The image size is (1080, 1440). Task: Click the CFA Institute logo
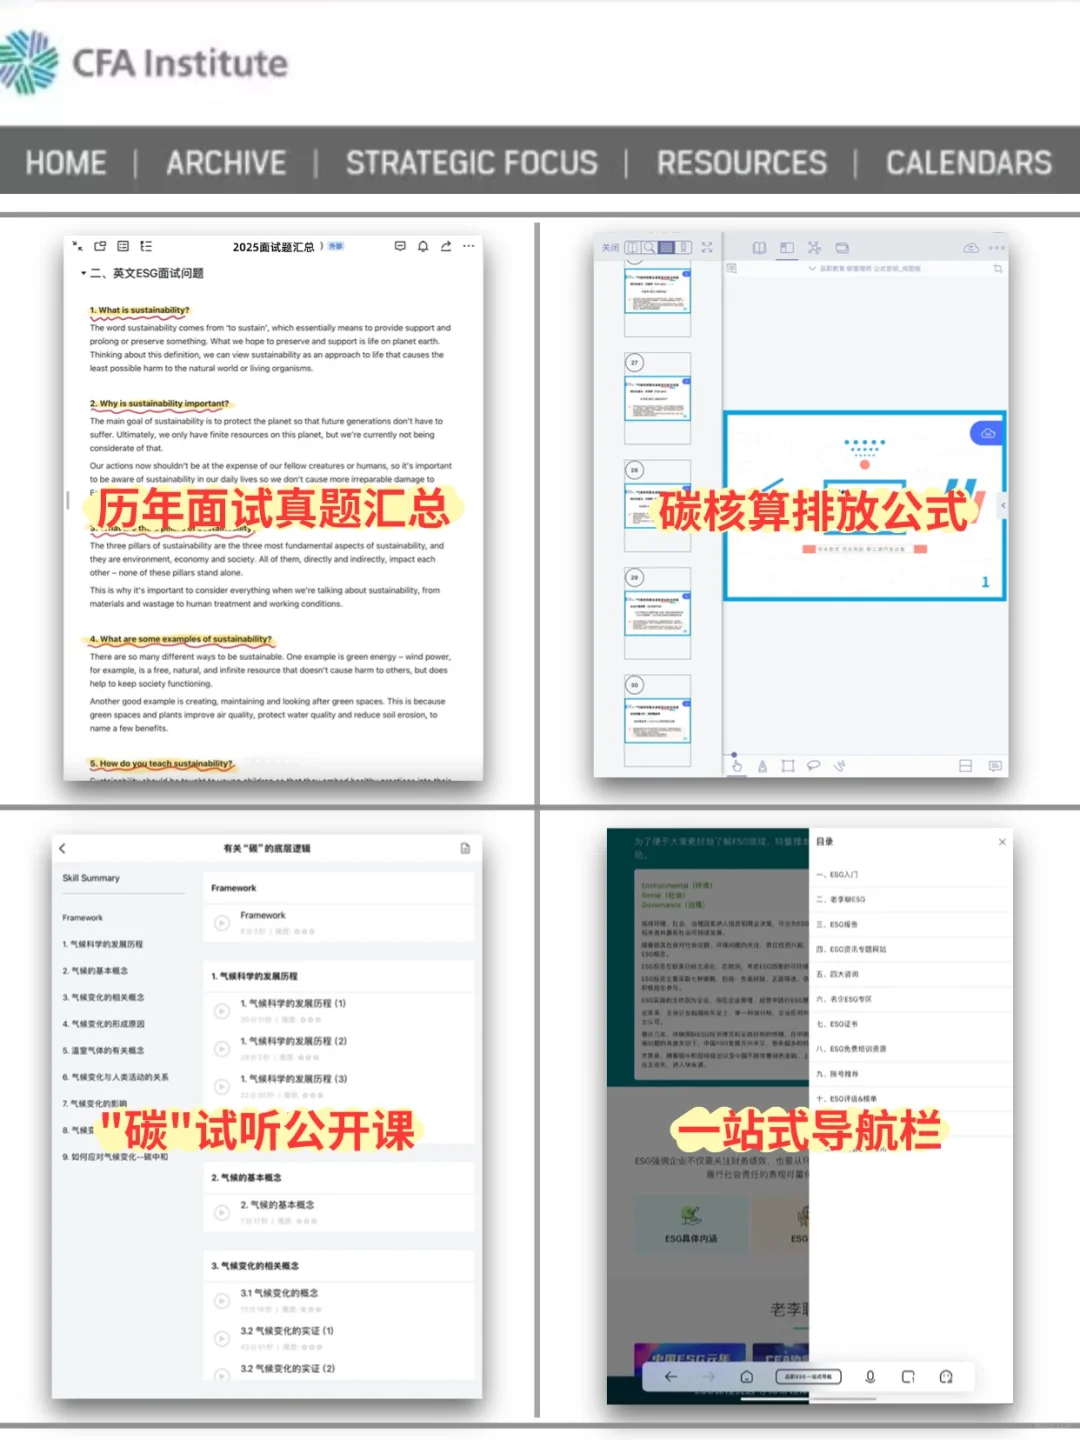pyautogui.click(x=144, y=62)
